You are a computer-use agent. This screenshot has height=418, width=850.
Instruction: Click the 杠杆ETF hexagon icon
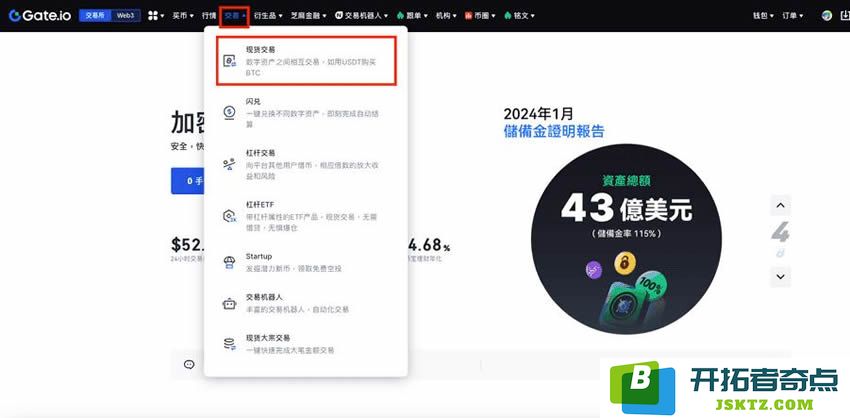(229, 216)
